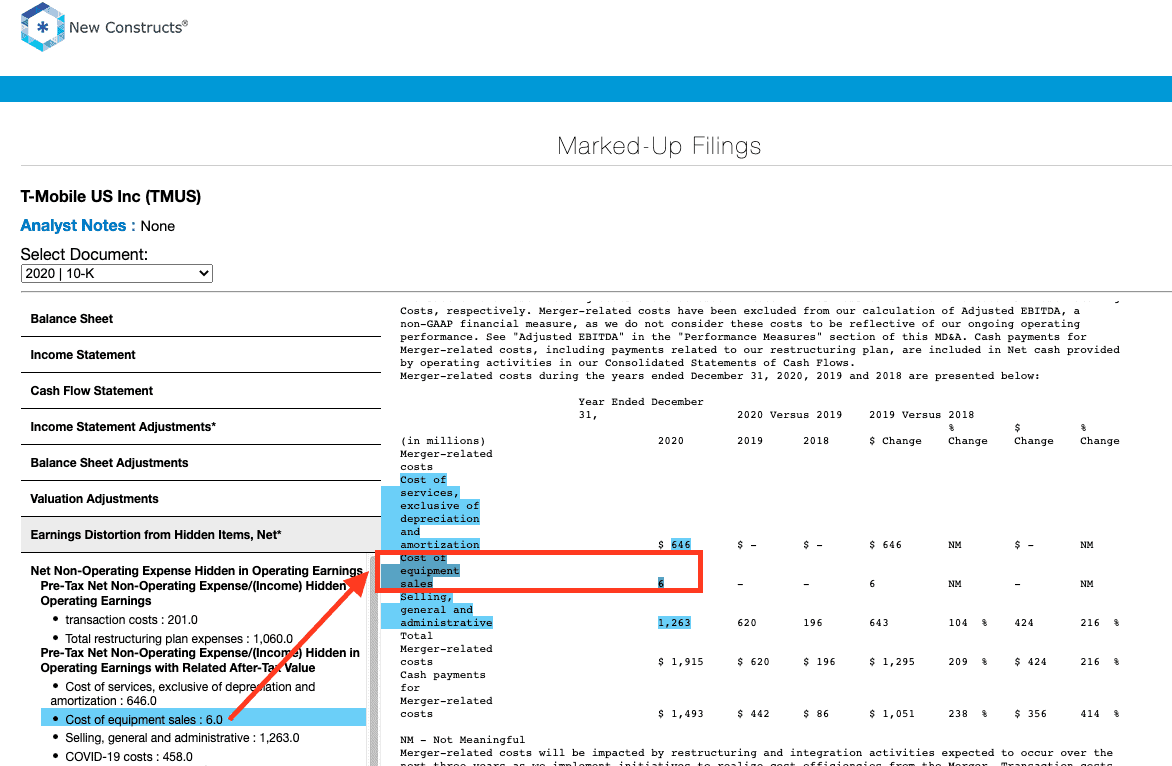Click the 2020 Versus 2019 column header

(x=789, y=415)
